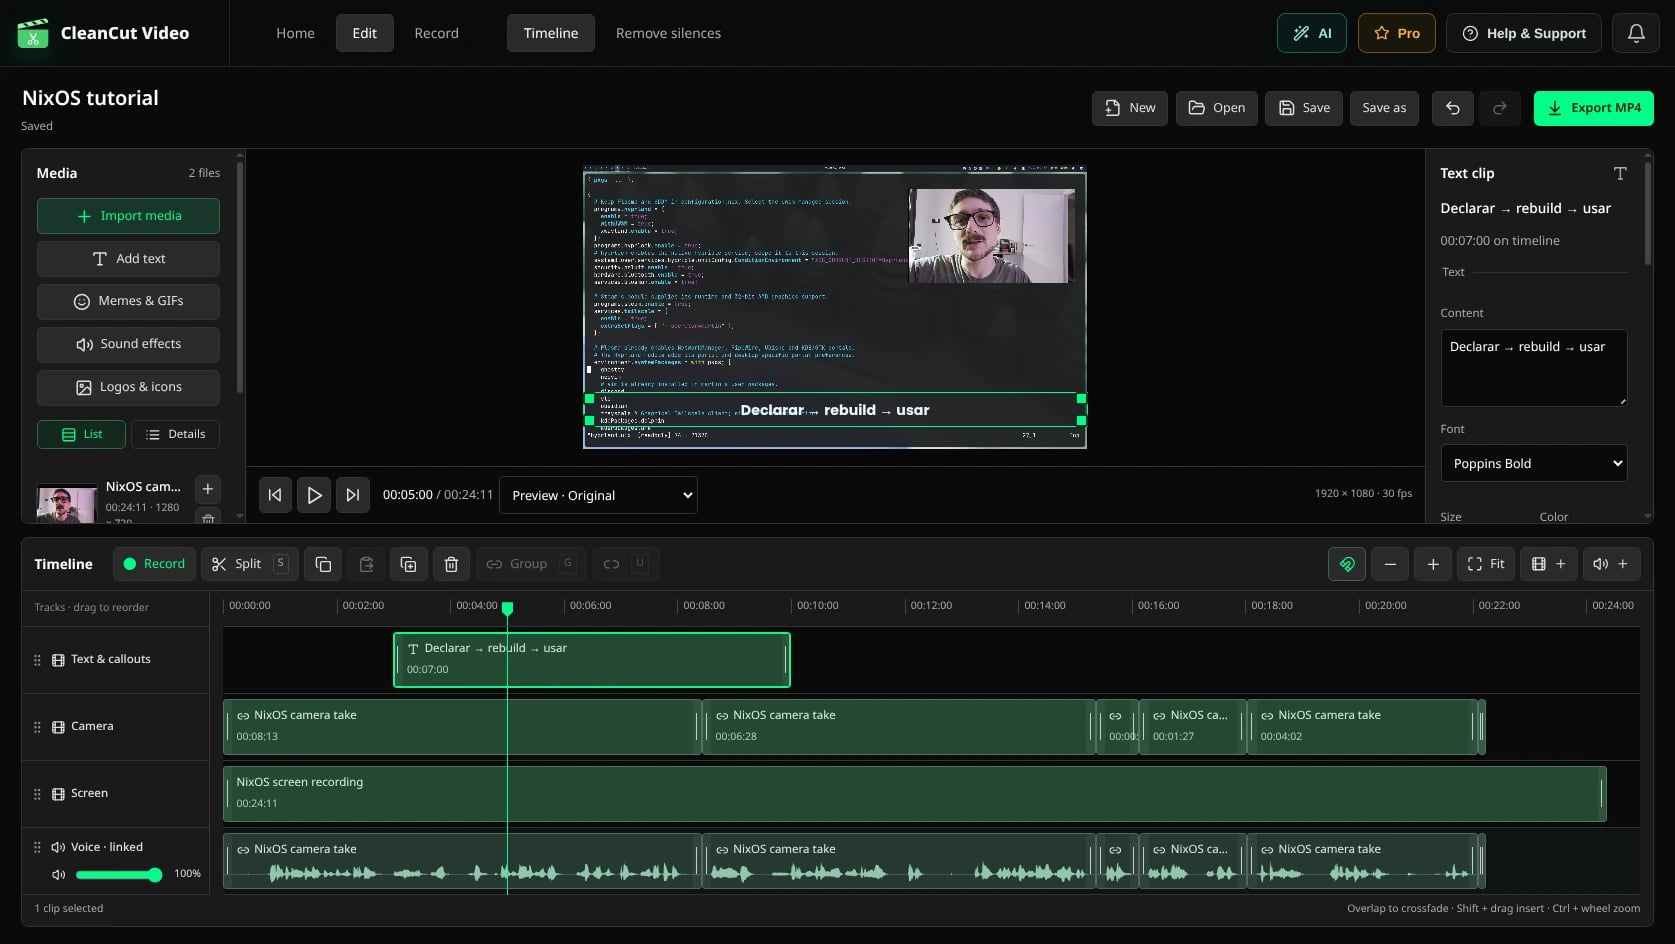
Task: Open the Poppins Bold font dropdown
Action: pyautogui.click(x=1534, y=463)
